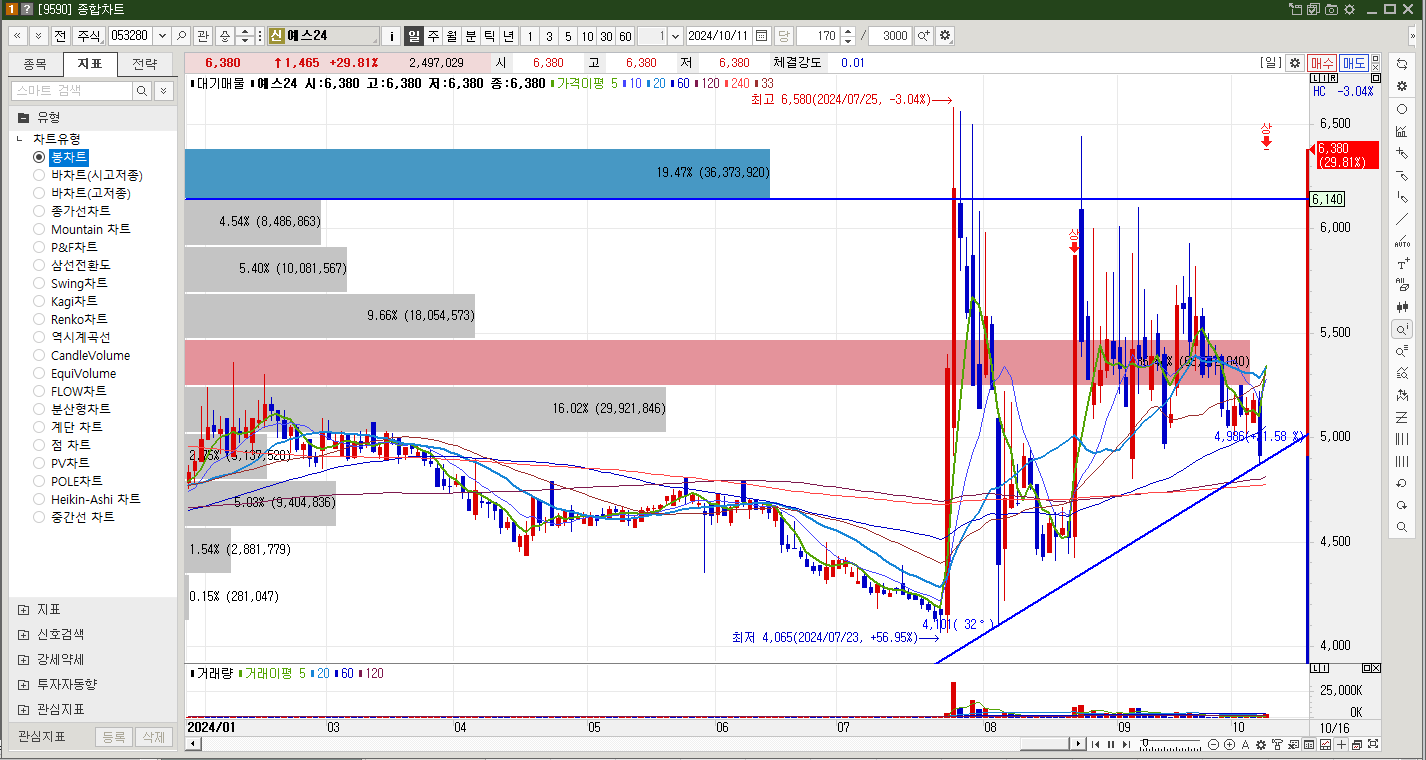Click the 삭제 button in 관심지표
The image size is (1426, 760).
point(153,737)
